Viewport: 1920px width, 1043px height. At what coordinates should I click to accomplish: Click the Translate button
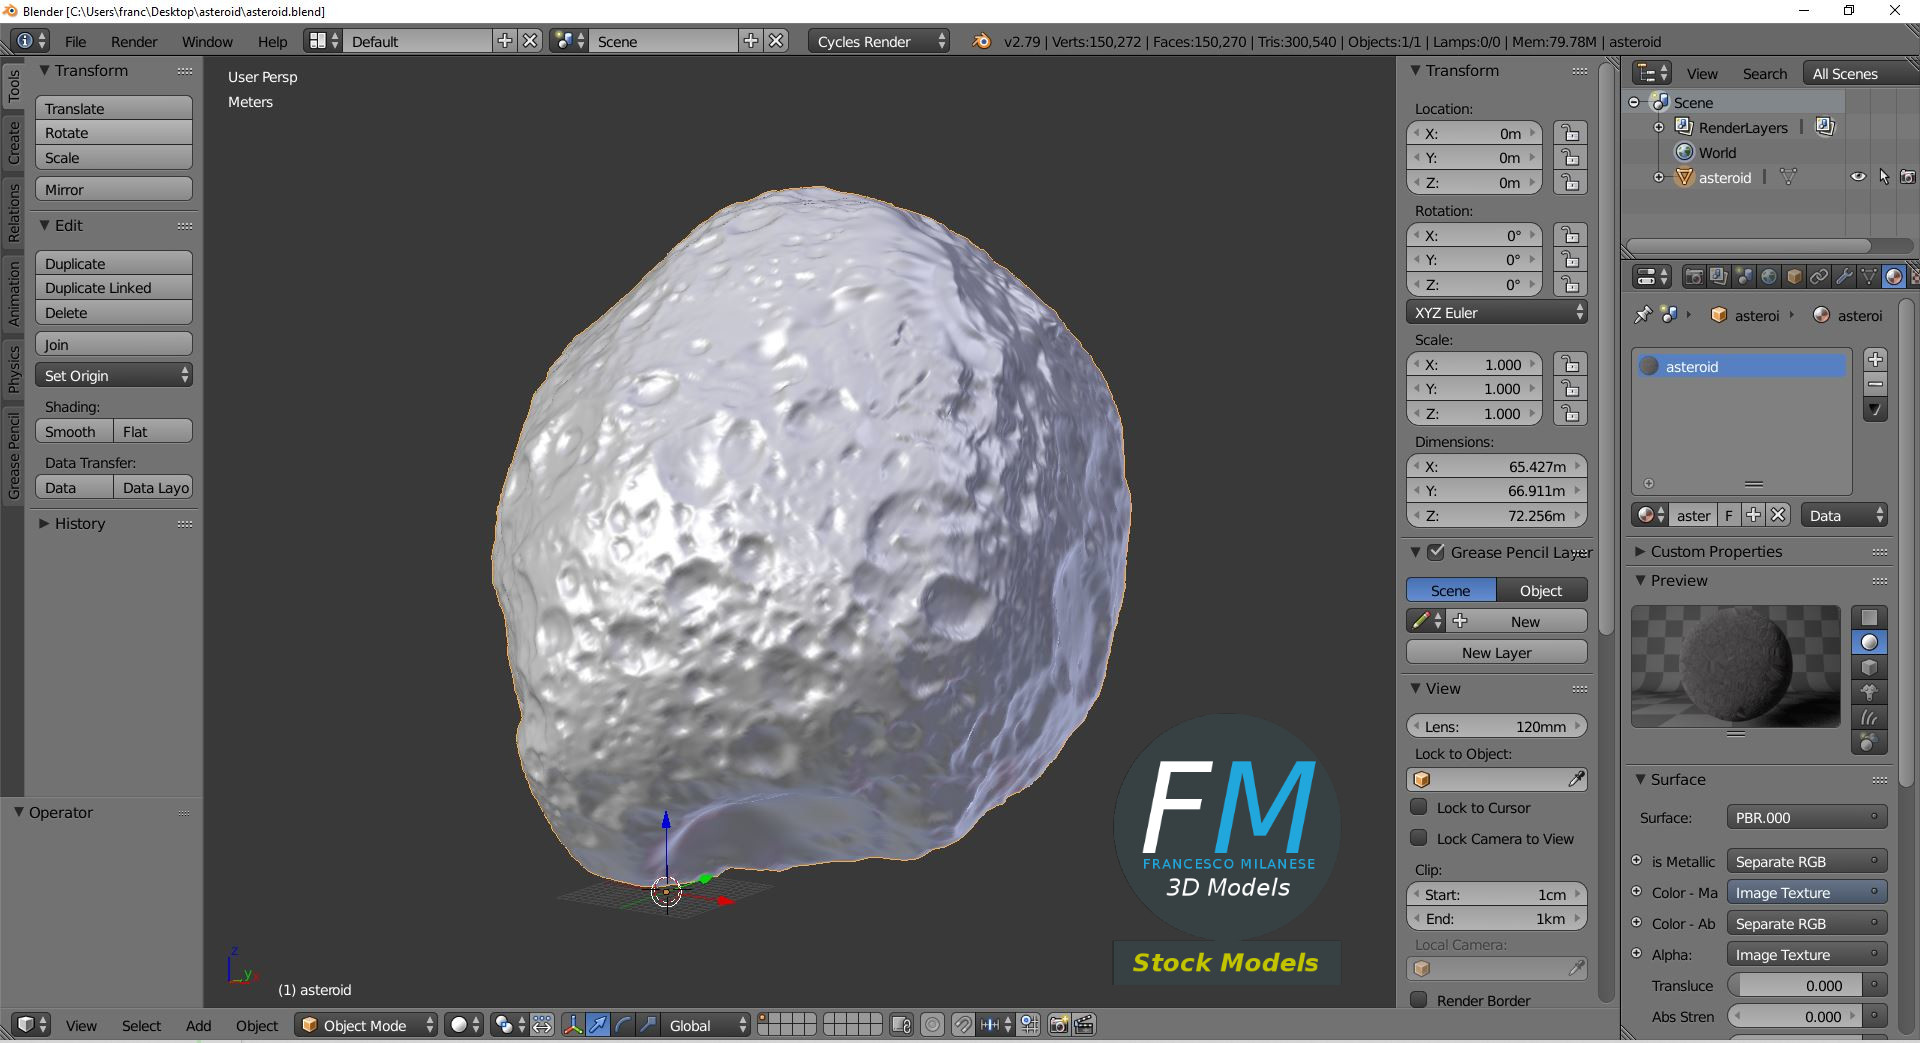pos(114,108)
